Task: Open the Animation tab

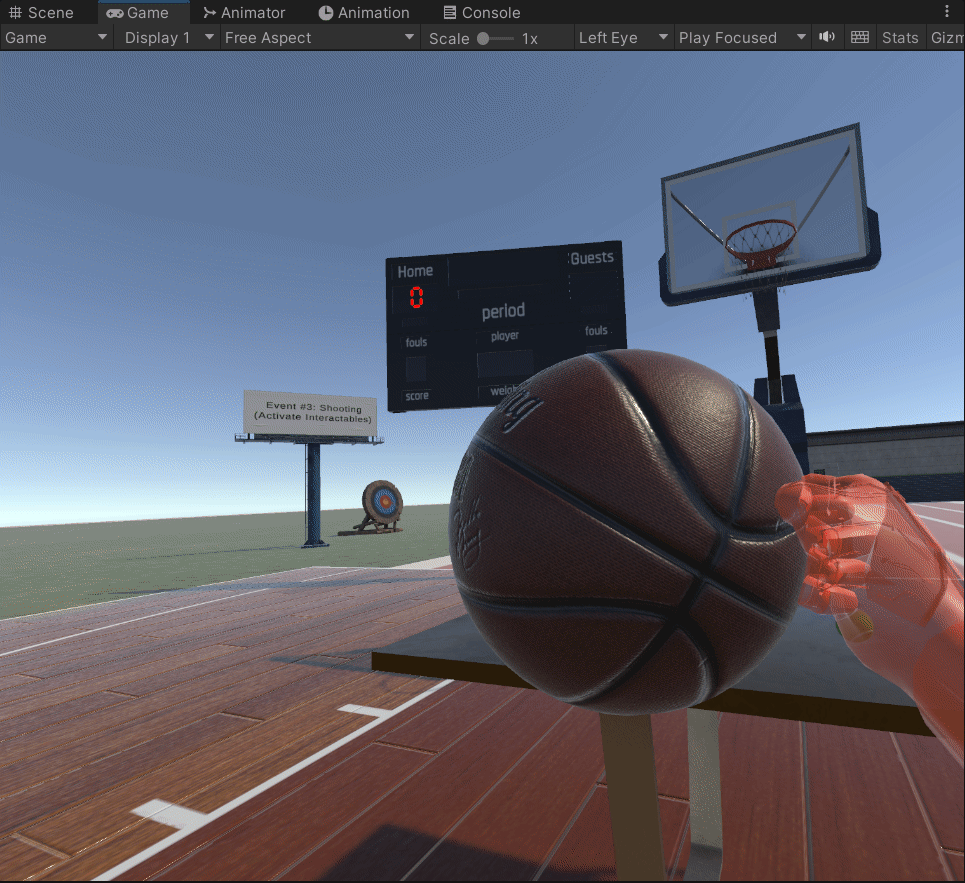Action: (364, 12)
